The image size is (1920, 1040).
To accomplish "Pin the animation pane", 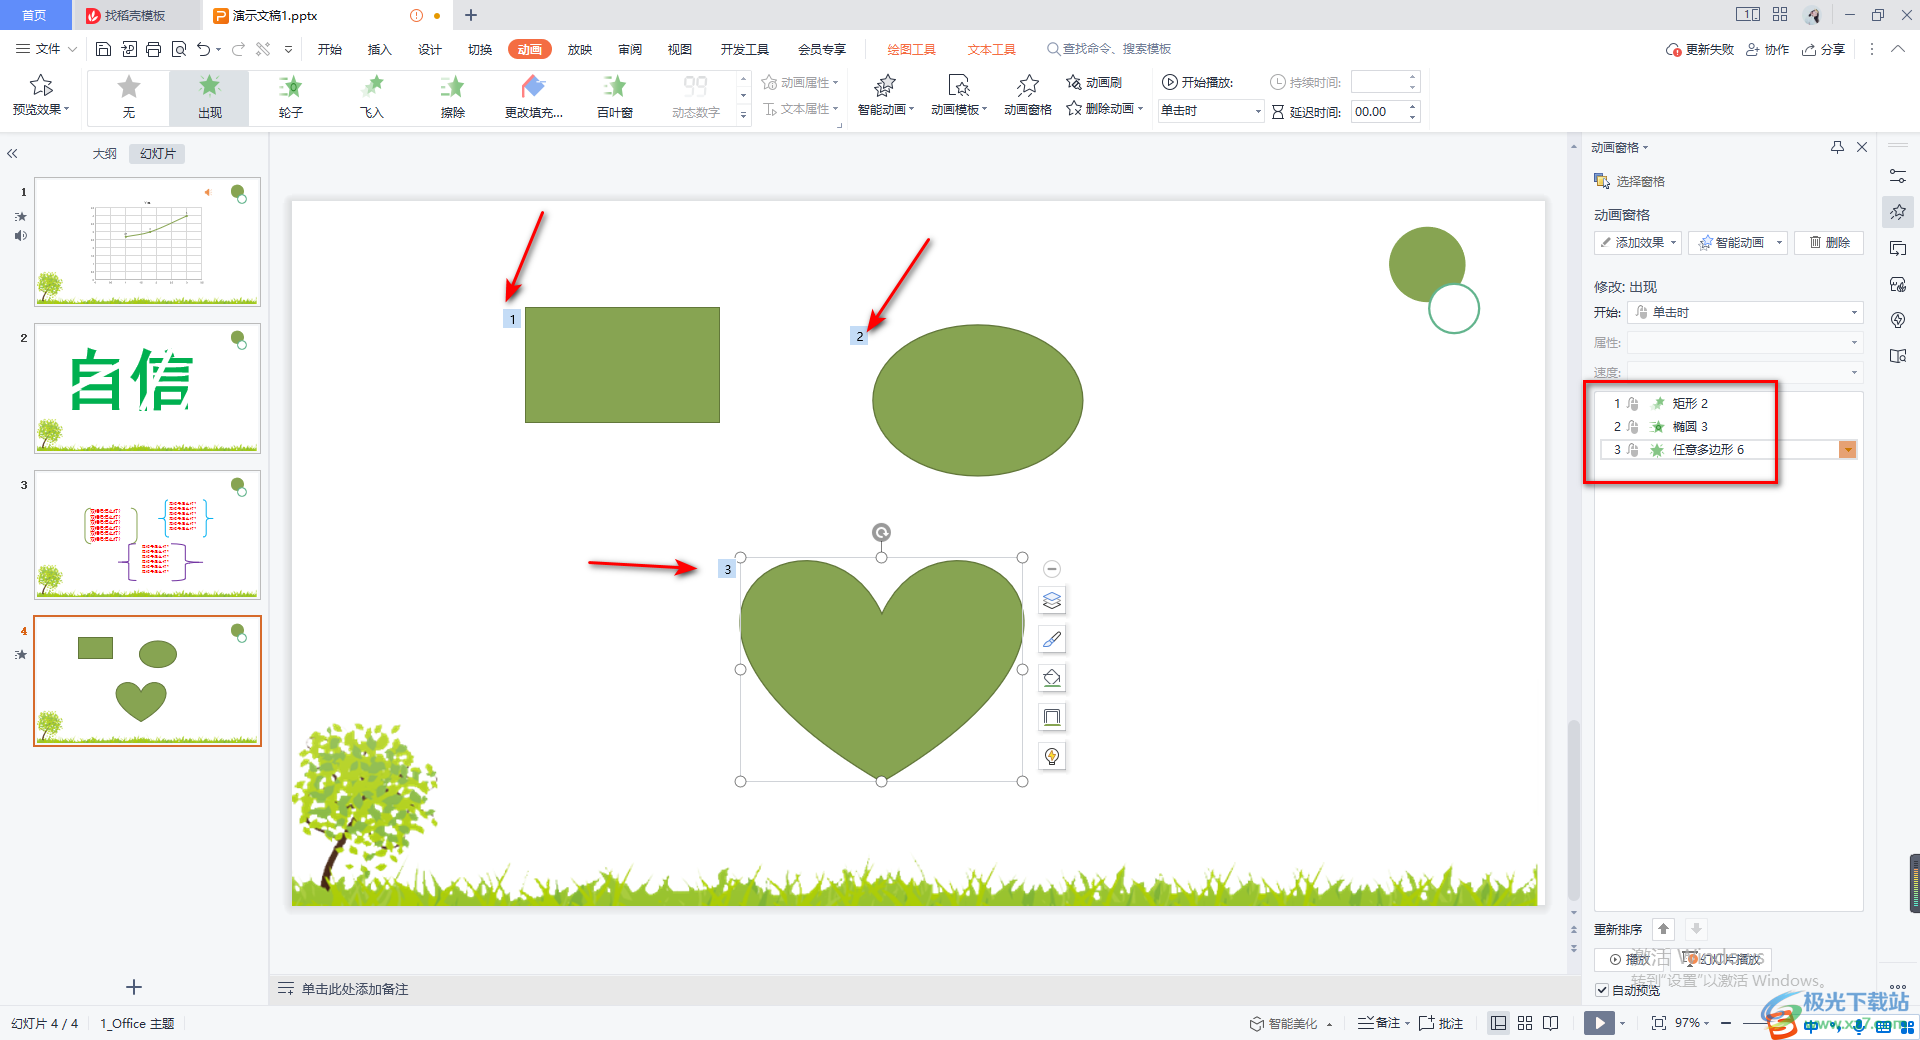I will click(1837, 147).
